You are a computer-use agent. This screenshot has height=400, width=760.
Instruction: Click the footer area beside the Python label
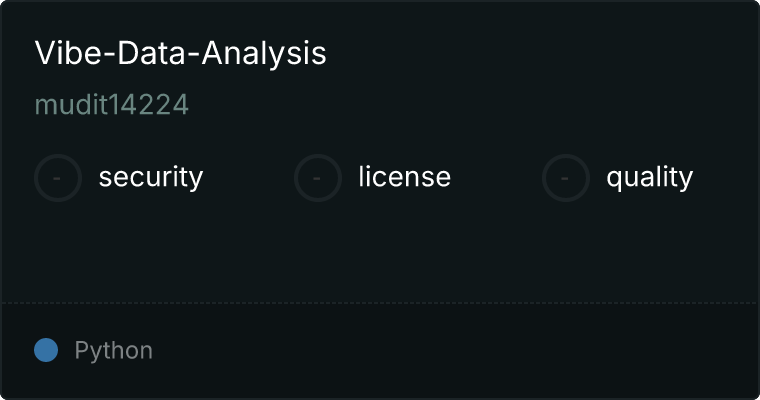pos(456,351)
